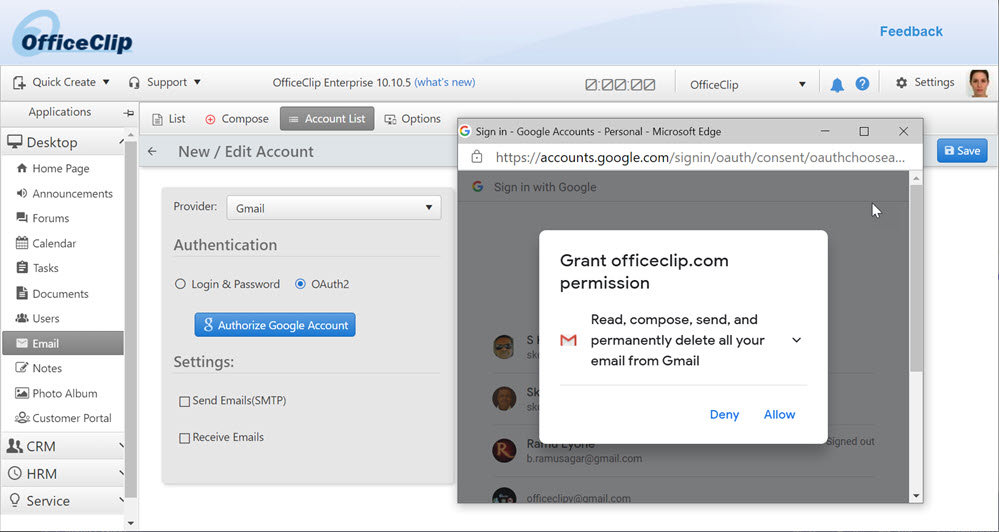
Task: Open Tasks in the sidebar
Action: click(38, 268)
